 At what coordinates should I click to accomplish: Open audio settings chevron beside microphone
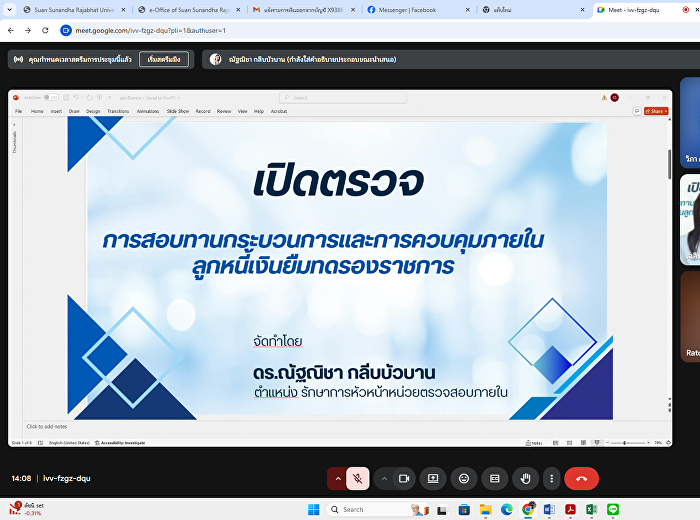pos(338,478)
